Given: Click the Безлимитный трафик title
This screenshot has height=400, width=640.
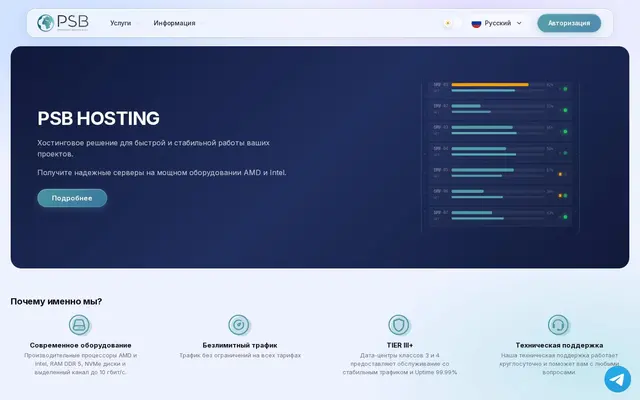Looking at the screenshot, I should [x=240, y=345].
